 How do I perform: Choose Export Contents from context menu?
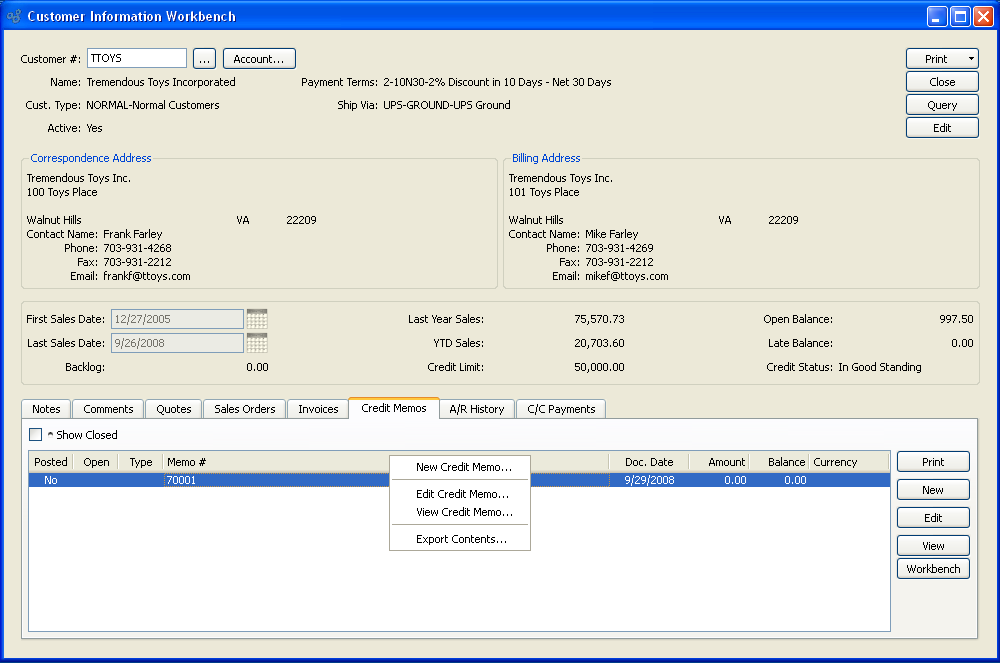coord(461,539)
